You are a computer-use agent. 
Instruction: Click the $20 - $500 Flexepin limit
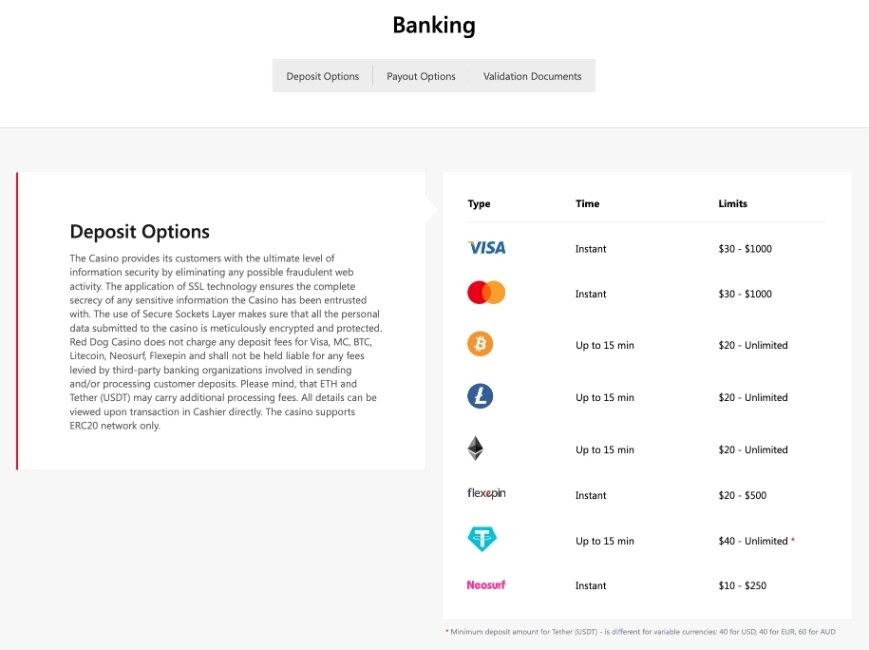(x=742, y=495)
